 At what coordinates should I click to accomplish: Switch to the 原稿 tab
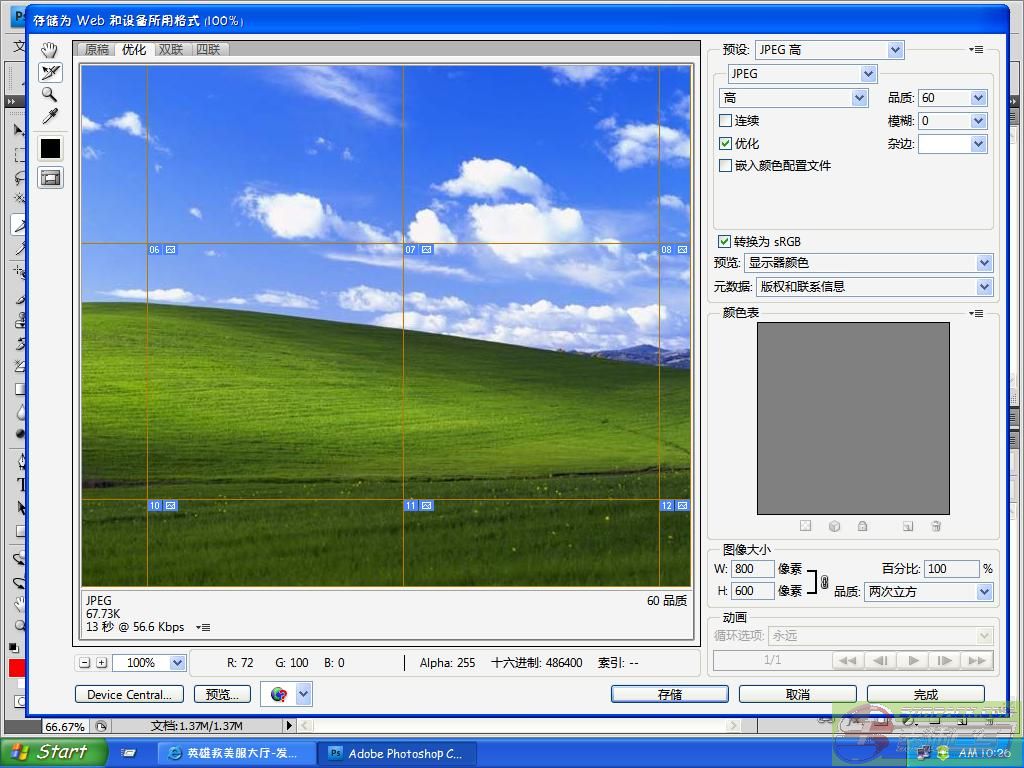pos(97,50)
